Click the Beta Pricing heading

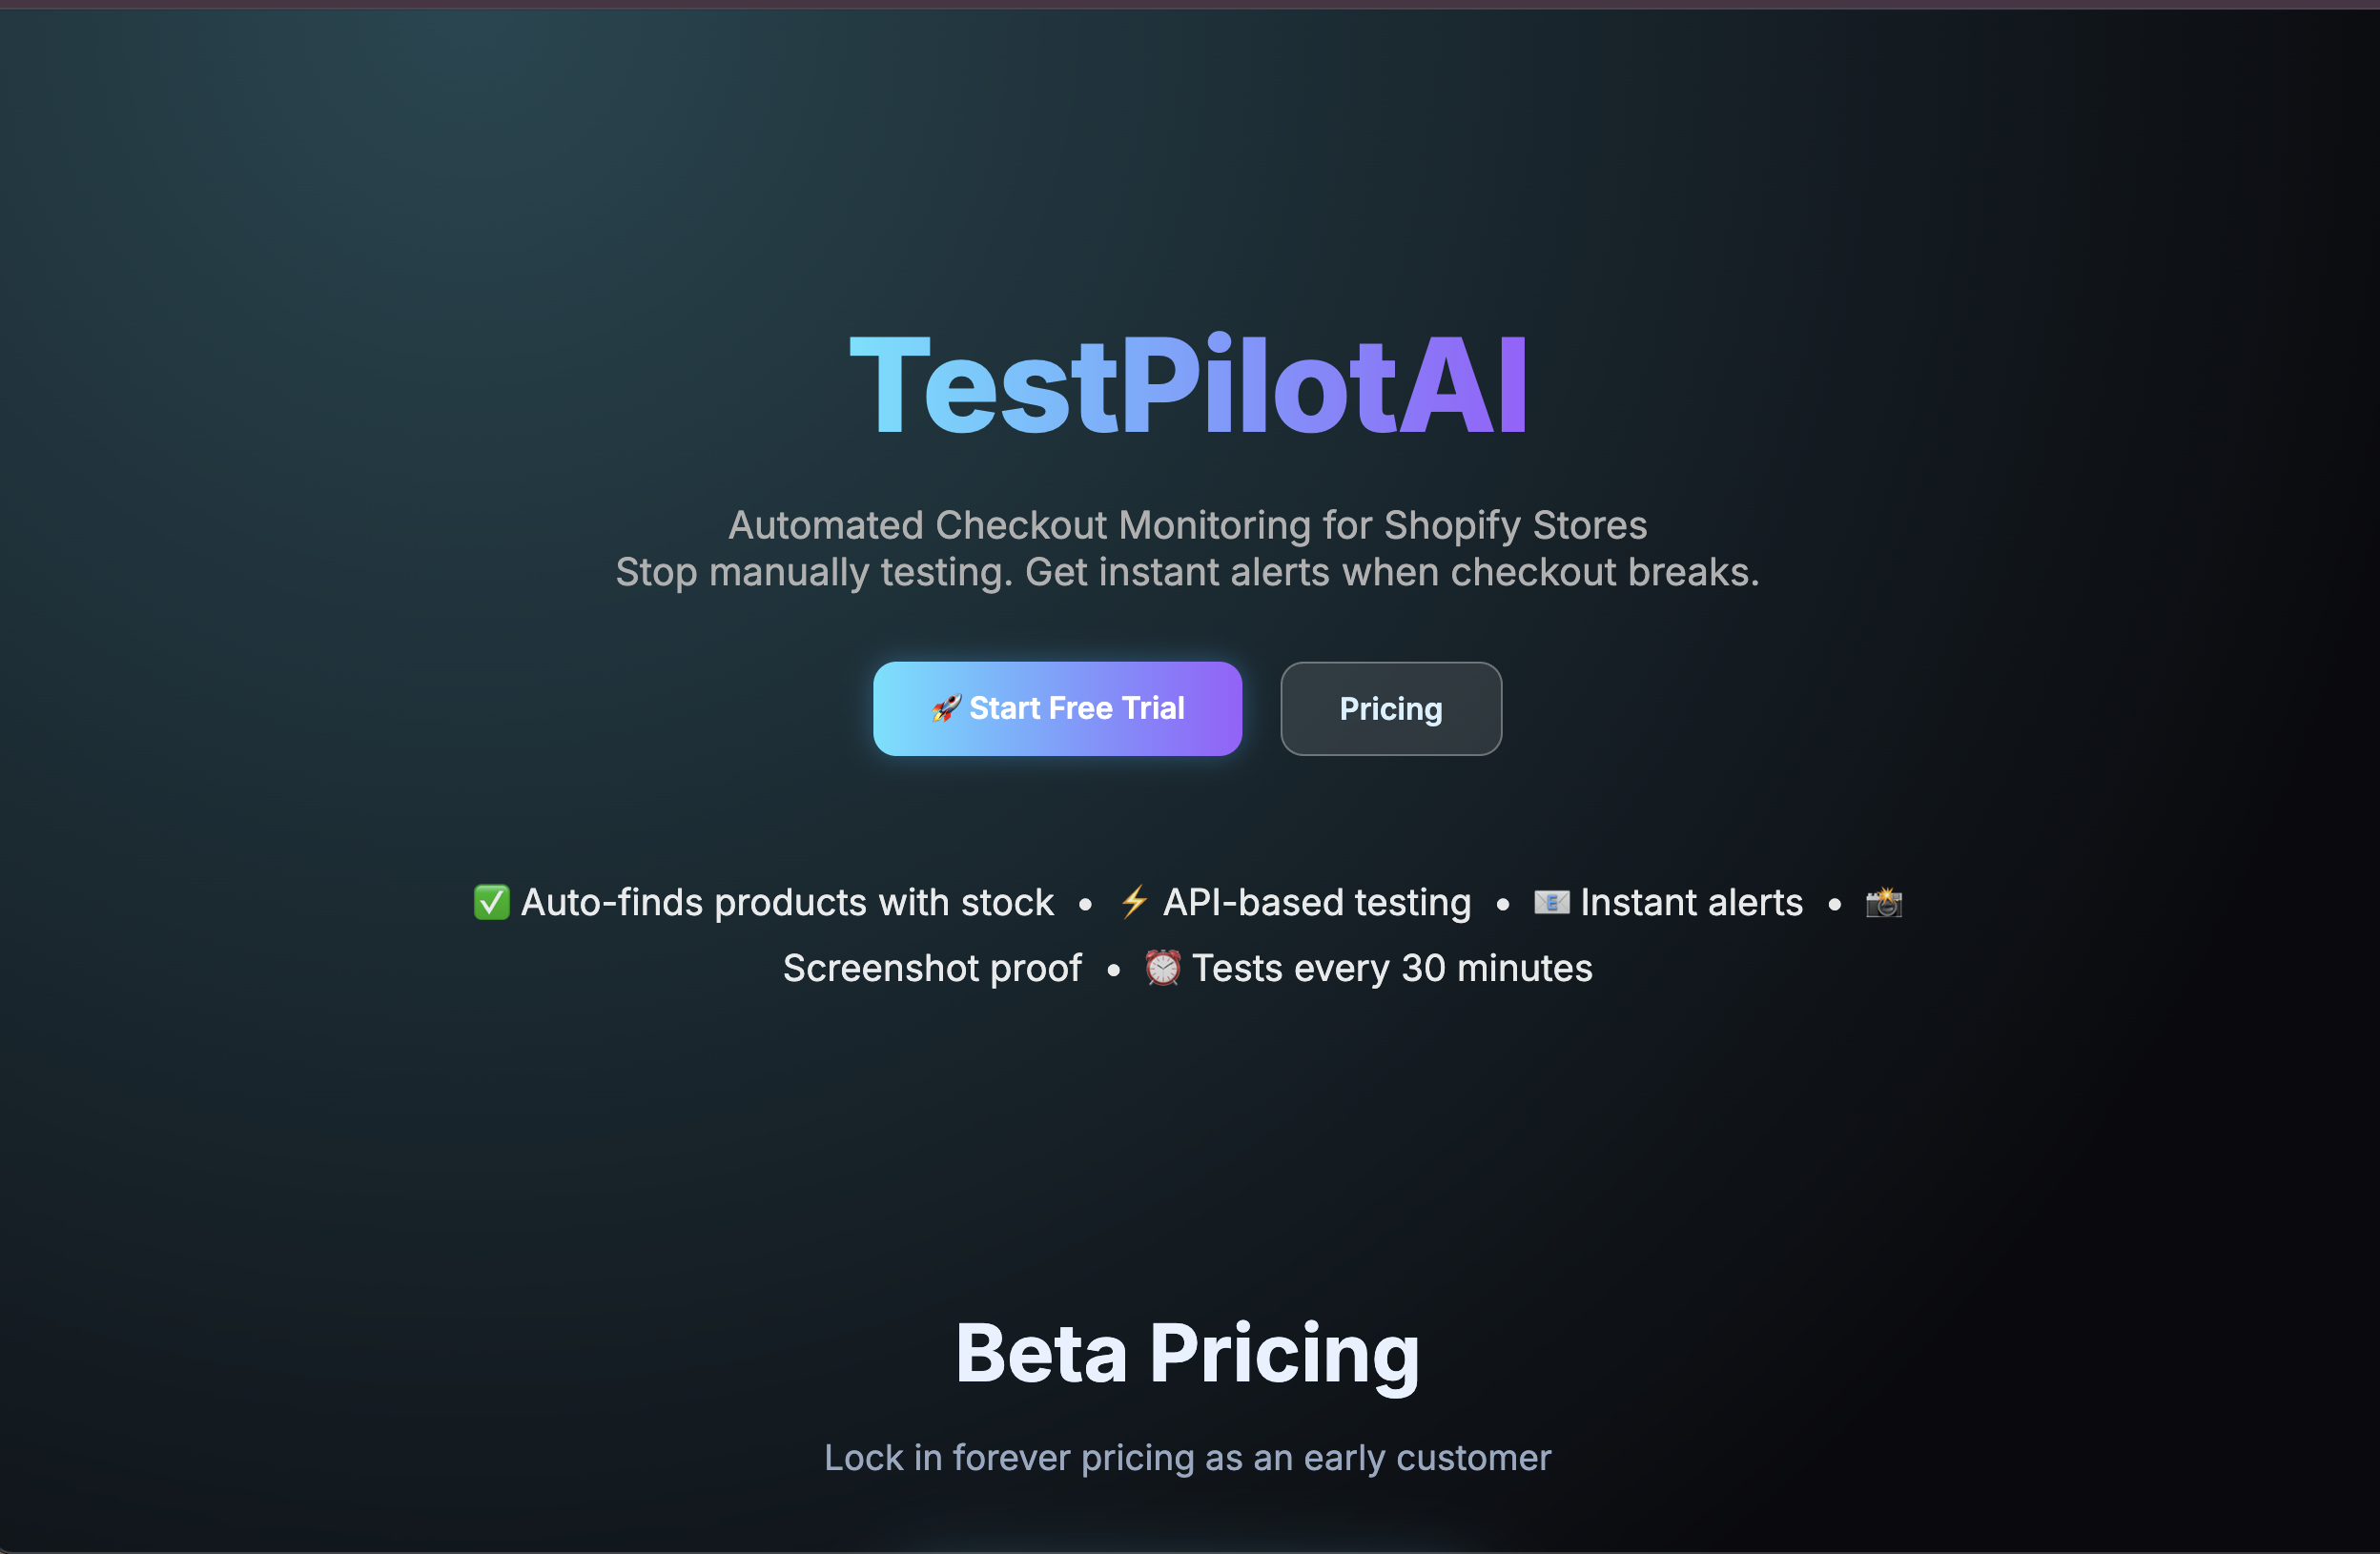click(x=1188, y=1355)
